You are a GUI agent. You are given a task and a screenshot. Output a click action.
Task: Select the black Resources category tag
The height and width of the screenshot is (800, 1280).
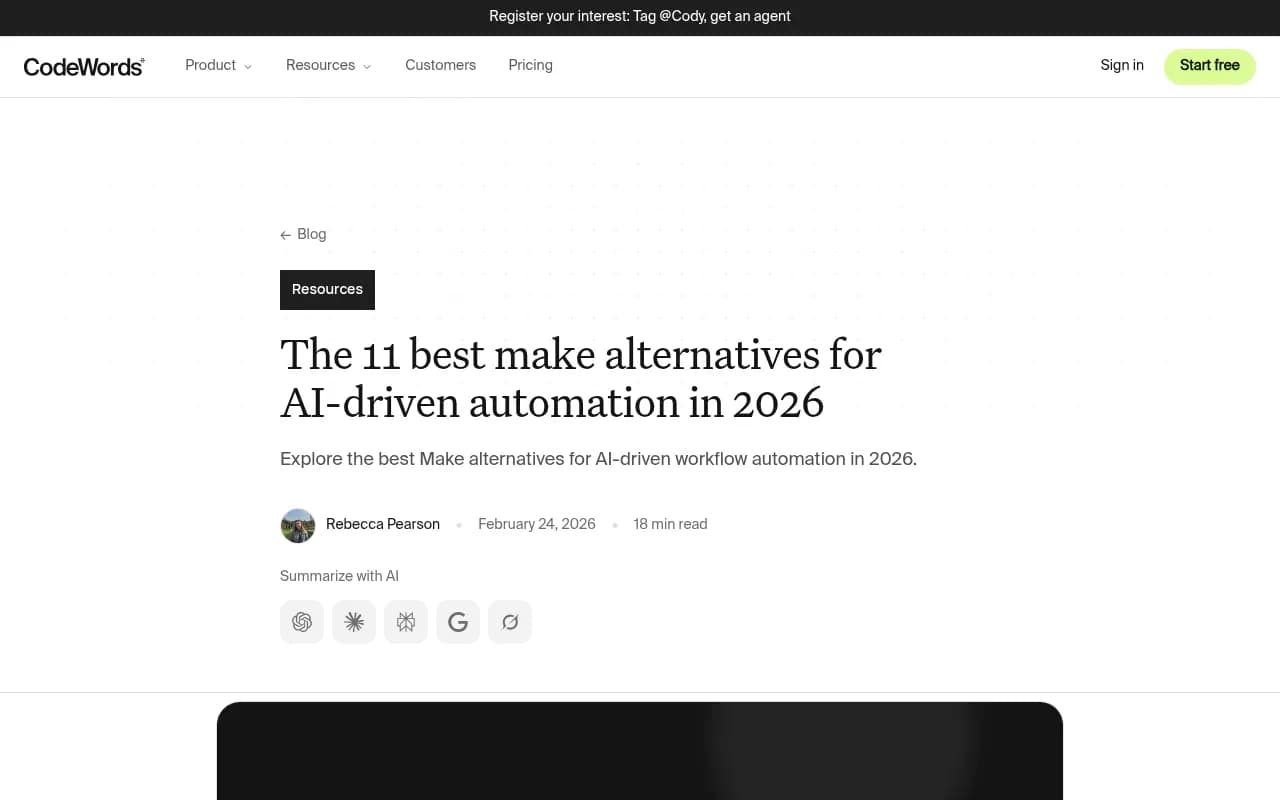[x=327, y=290]
